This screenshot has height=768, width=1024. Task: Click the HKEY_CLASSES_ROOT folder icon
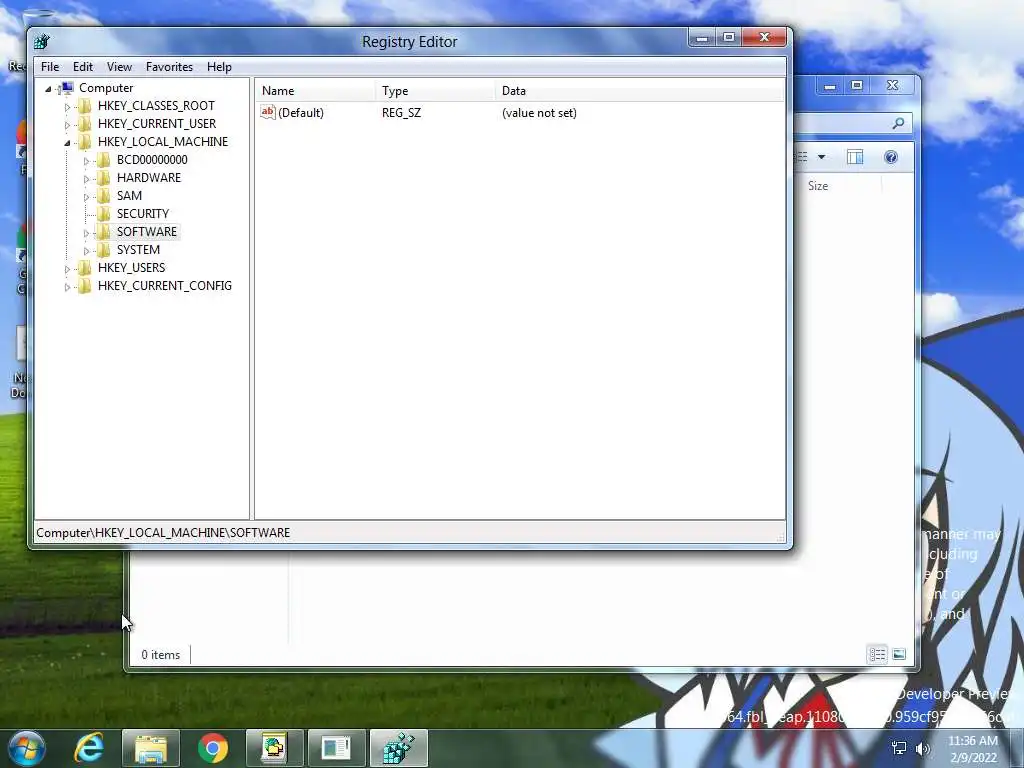pyautogui.click(x=85, y=106)
